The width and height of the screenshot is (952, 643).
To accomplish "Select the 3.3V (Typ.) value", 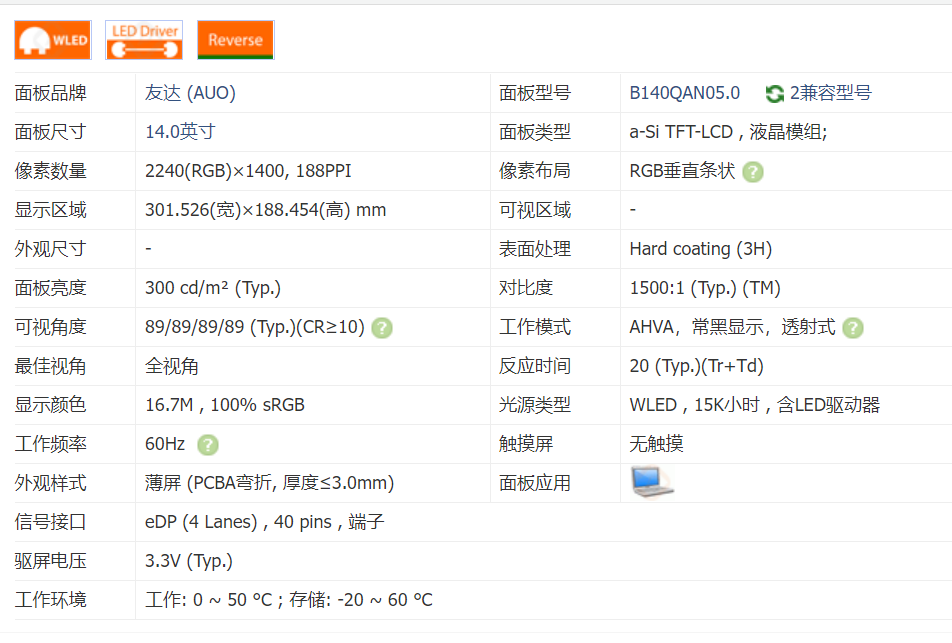I will (189, 561).
